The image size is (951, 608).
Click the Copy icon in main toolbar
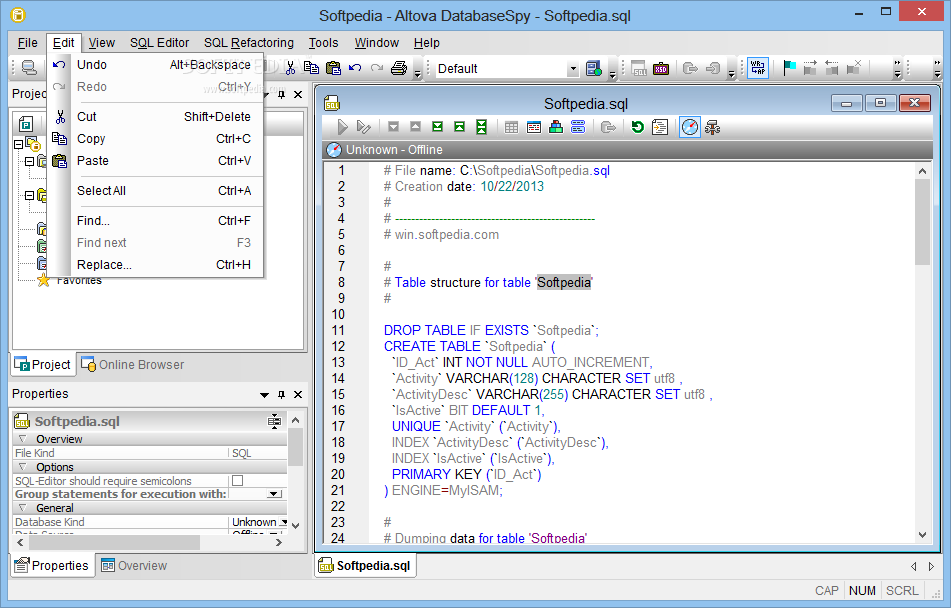[x=311, y=68]
